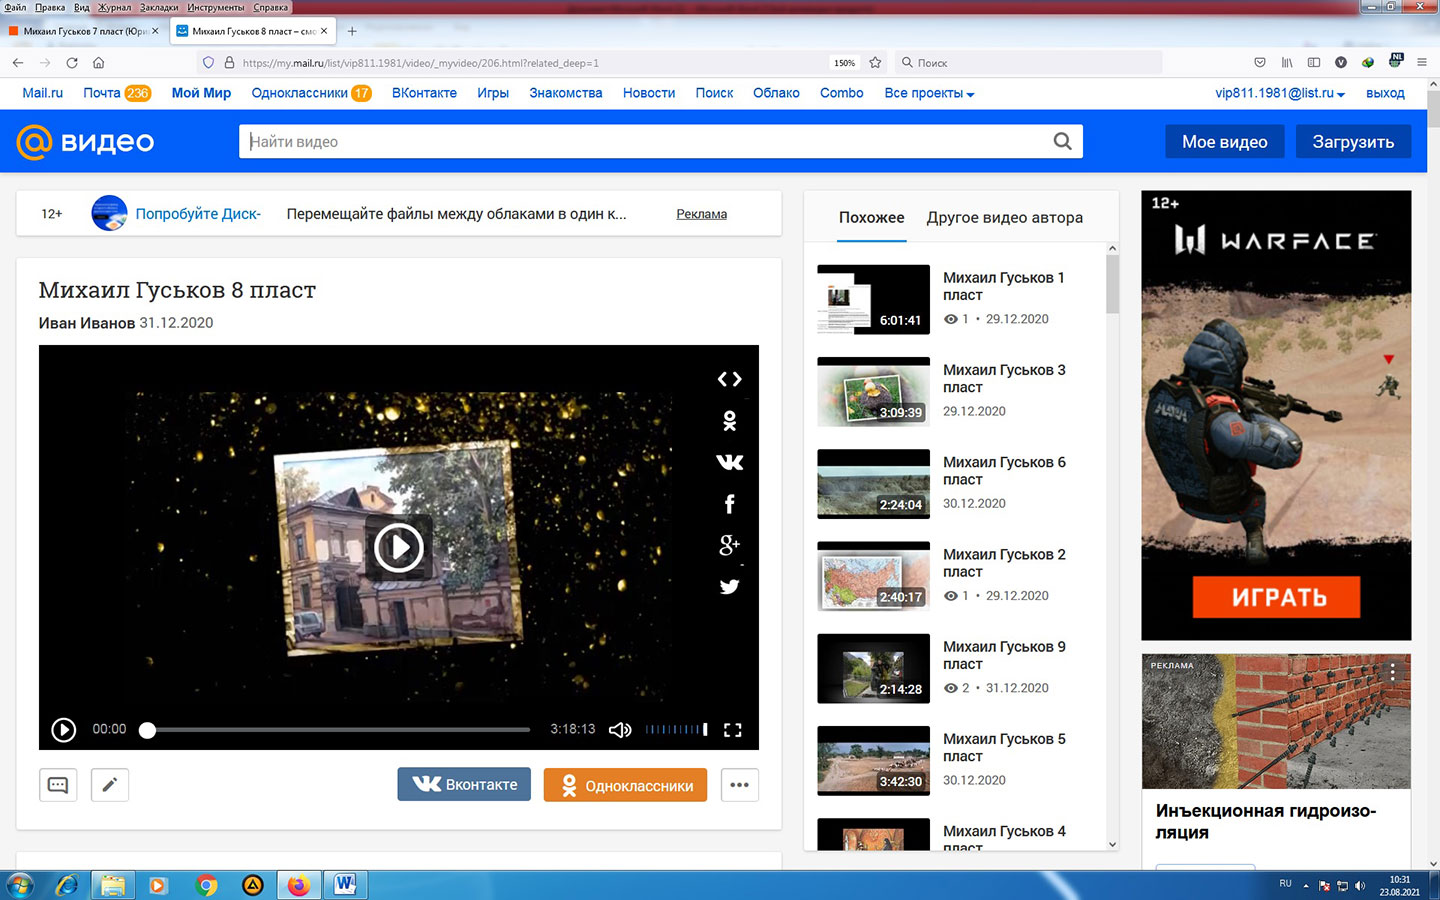Click the search magnifier in video search
This screenshot has height=900, width=1440.
(x=1062, y=142)
